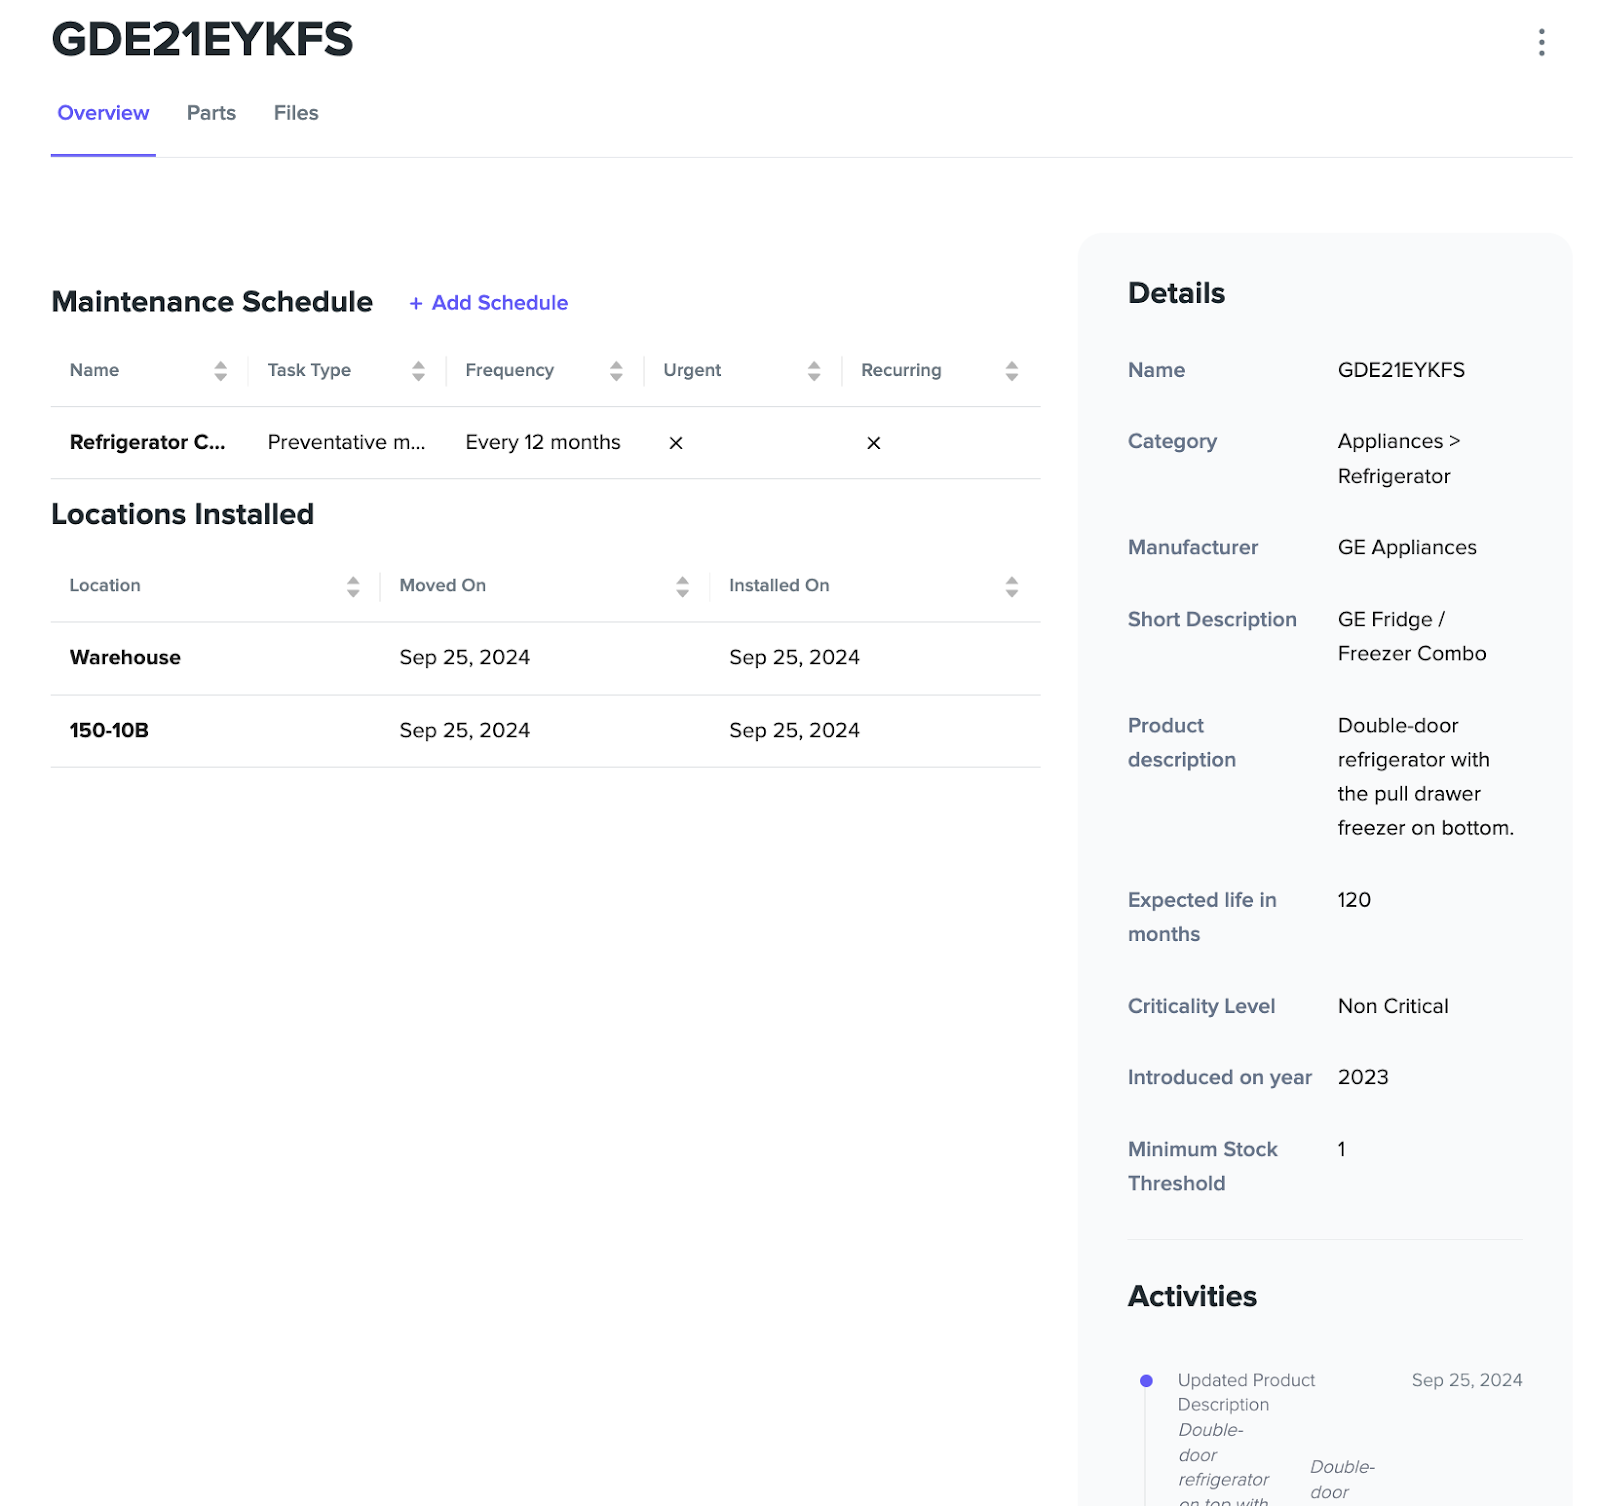Sort Locations Installed by Moved On

[x=682, y=586]
